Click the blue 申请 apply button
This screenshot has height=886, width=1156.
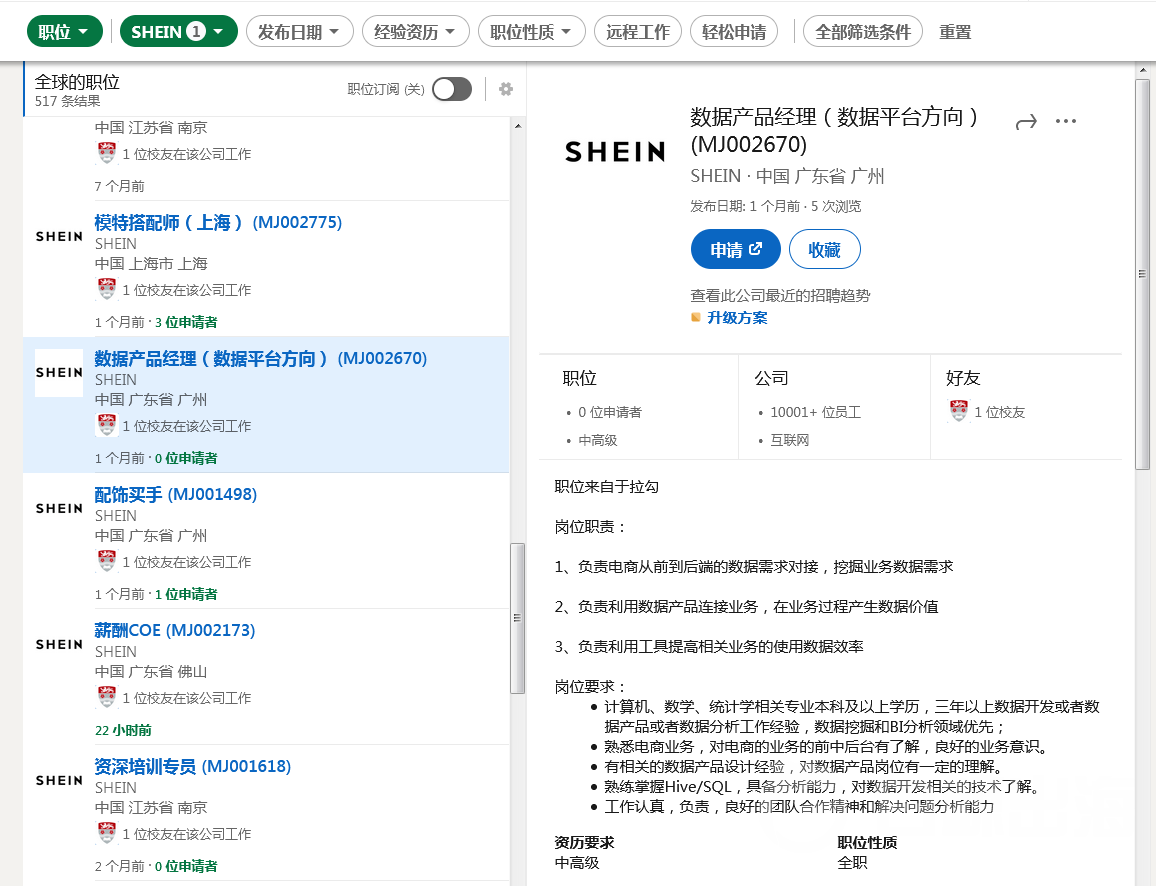pos(736,250)
